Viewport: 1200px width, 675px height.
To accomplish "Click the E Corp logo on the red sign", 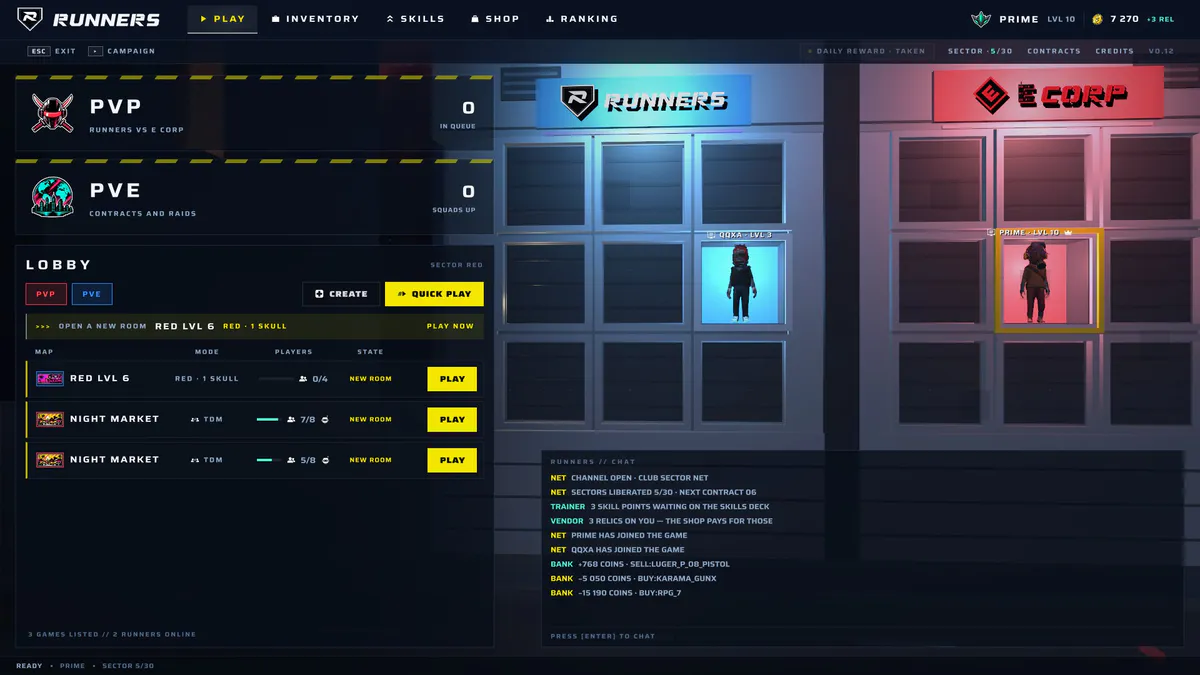I will coord(992,96).
